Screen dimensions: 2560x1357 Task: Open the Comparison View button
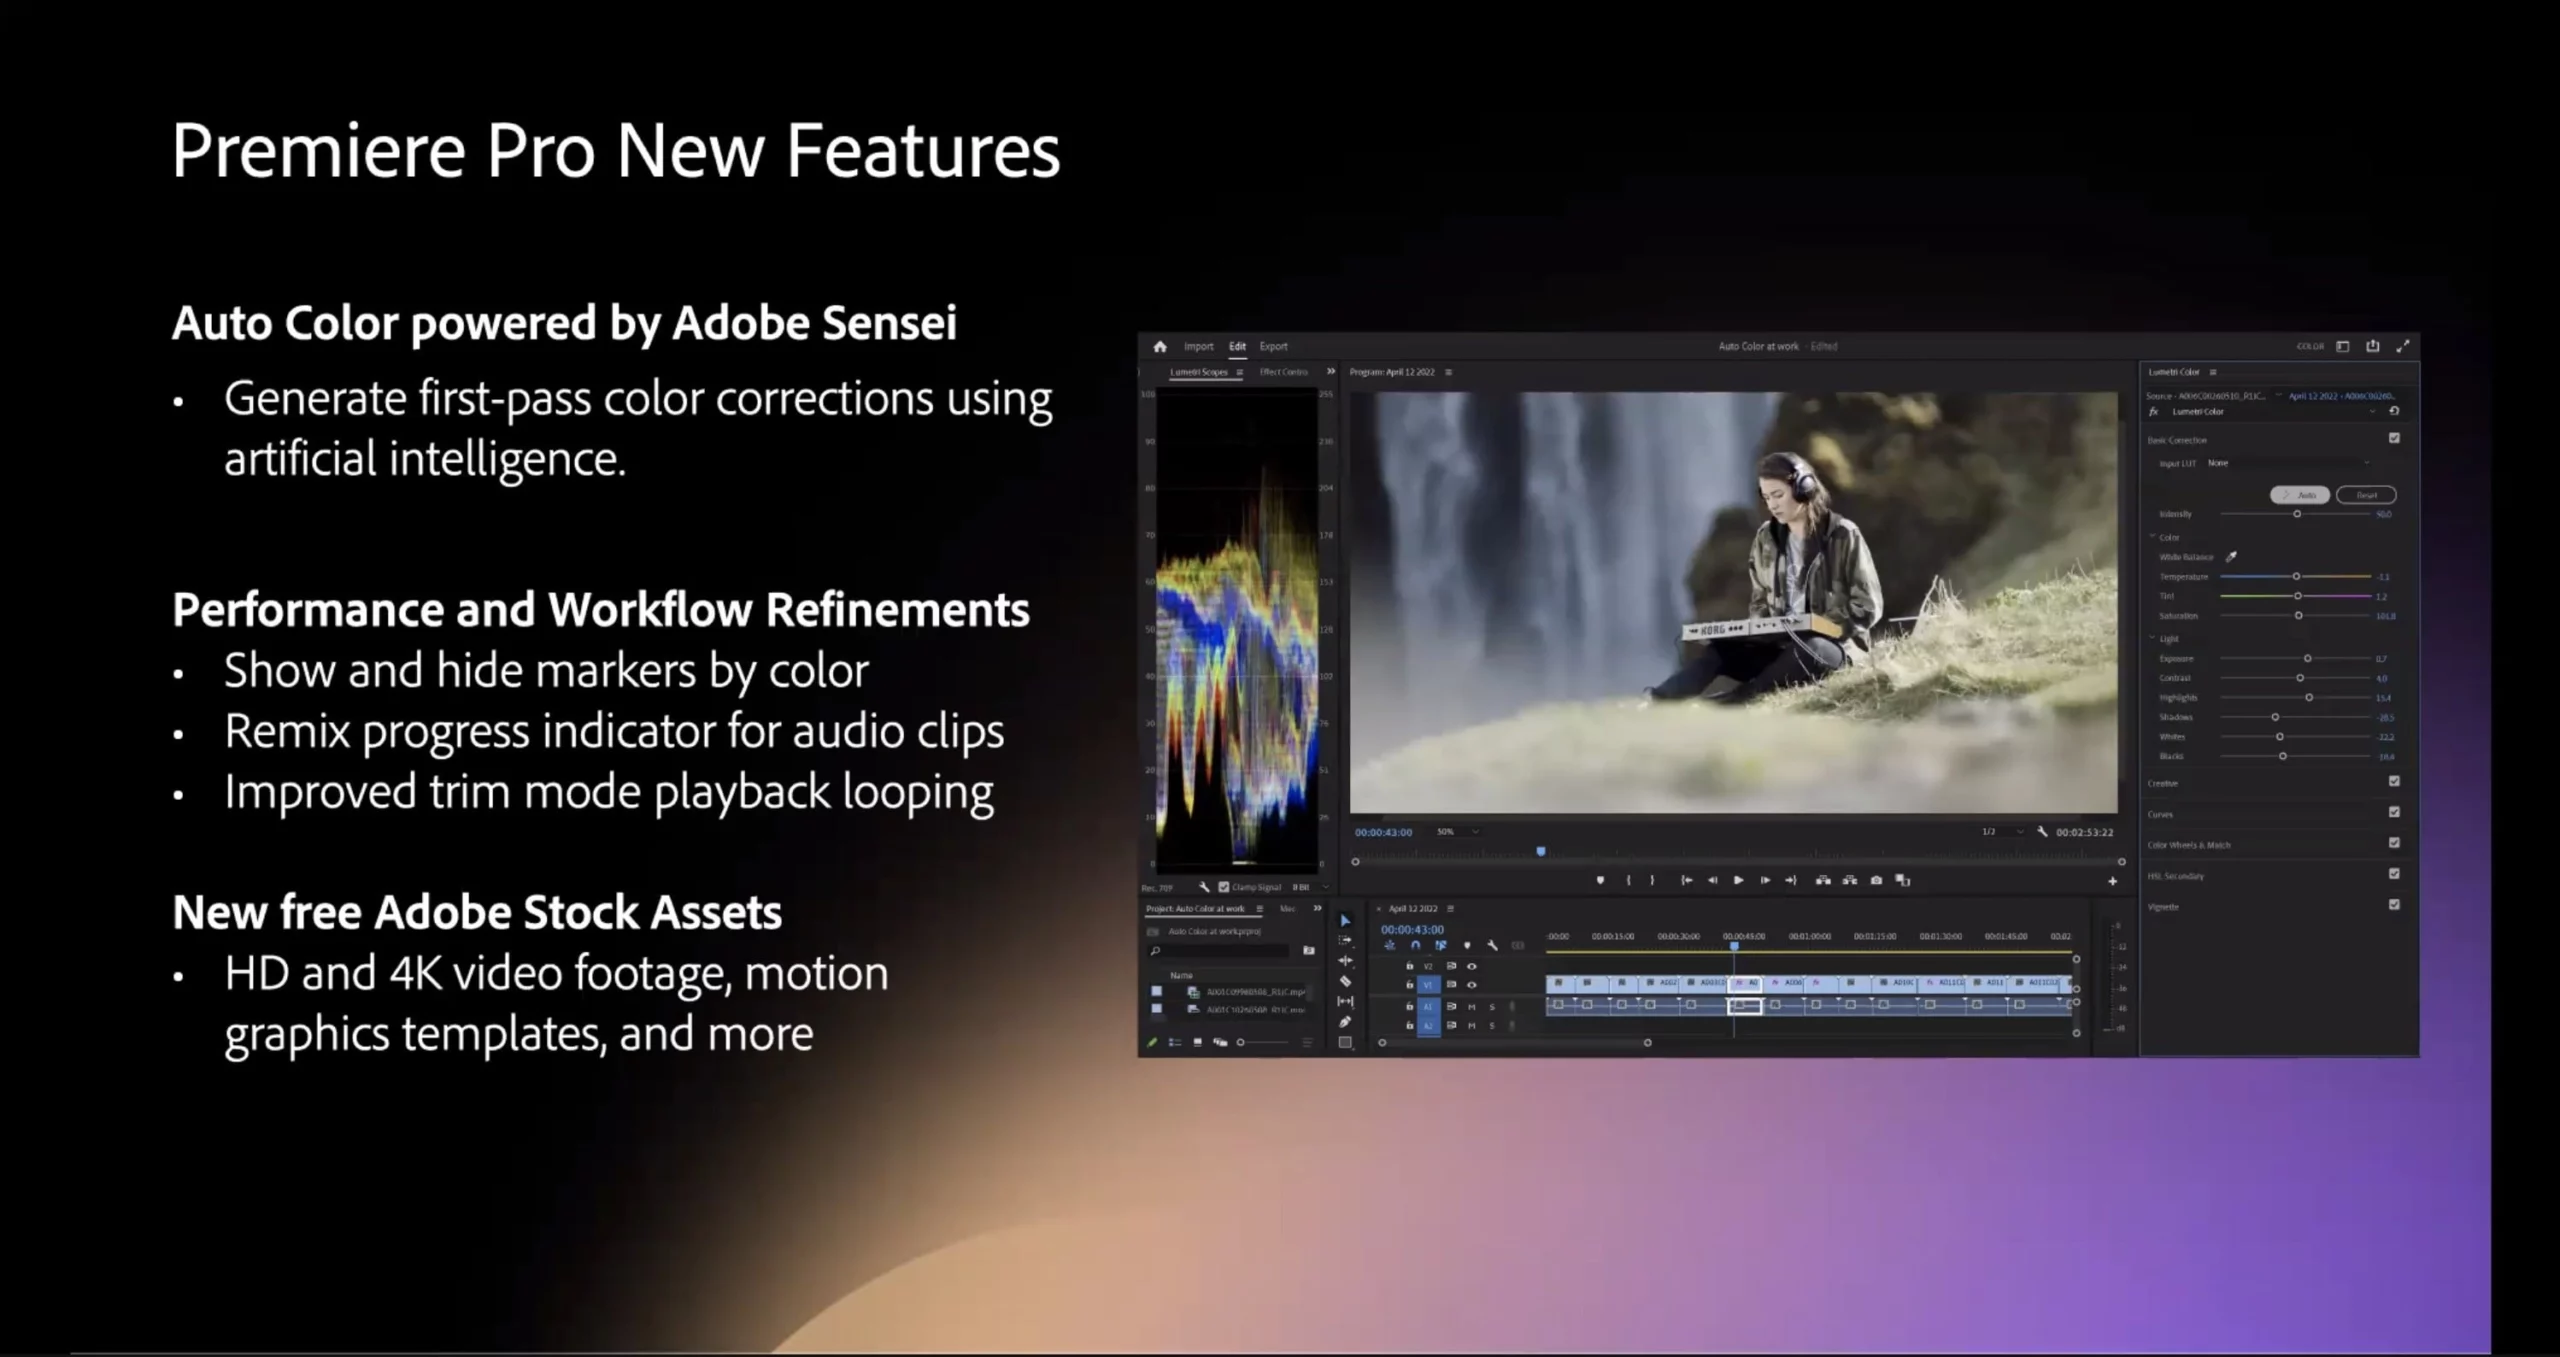1903,880
